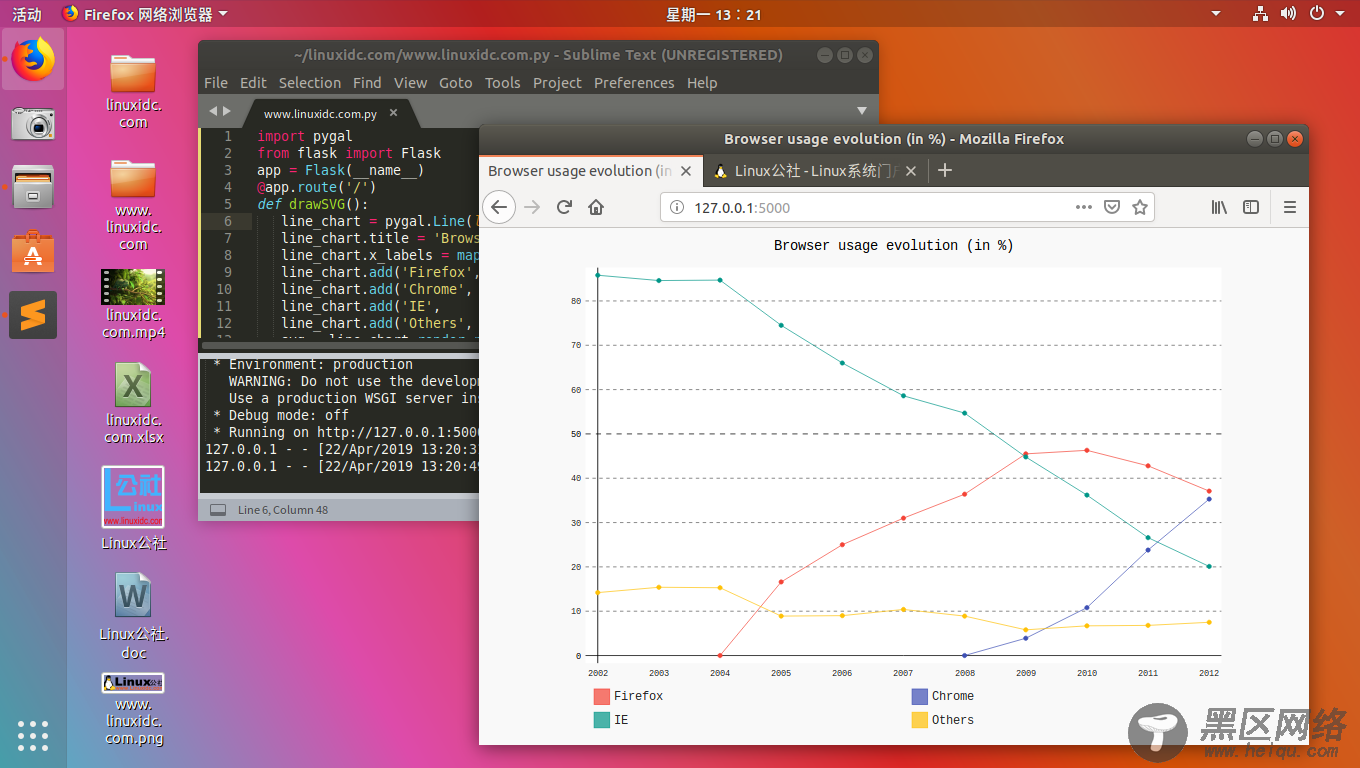Close the www.linuxidc.com.py Sublime tab
The height and width of the screenshot is (768, 1360).
point(394,113)
